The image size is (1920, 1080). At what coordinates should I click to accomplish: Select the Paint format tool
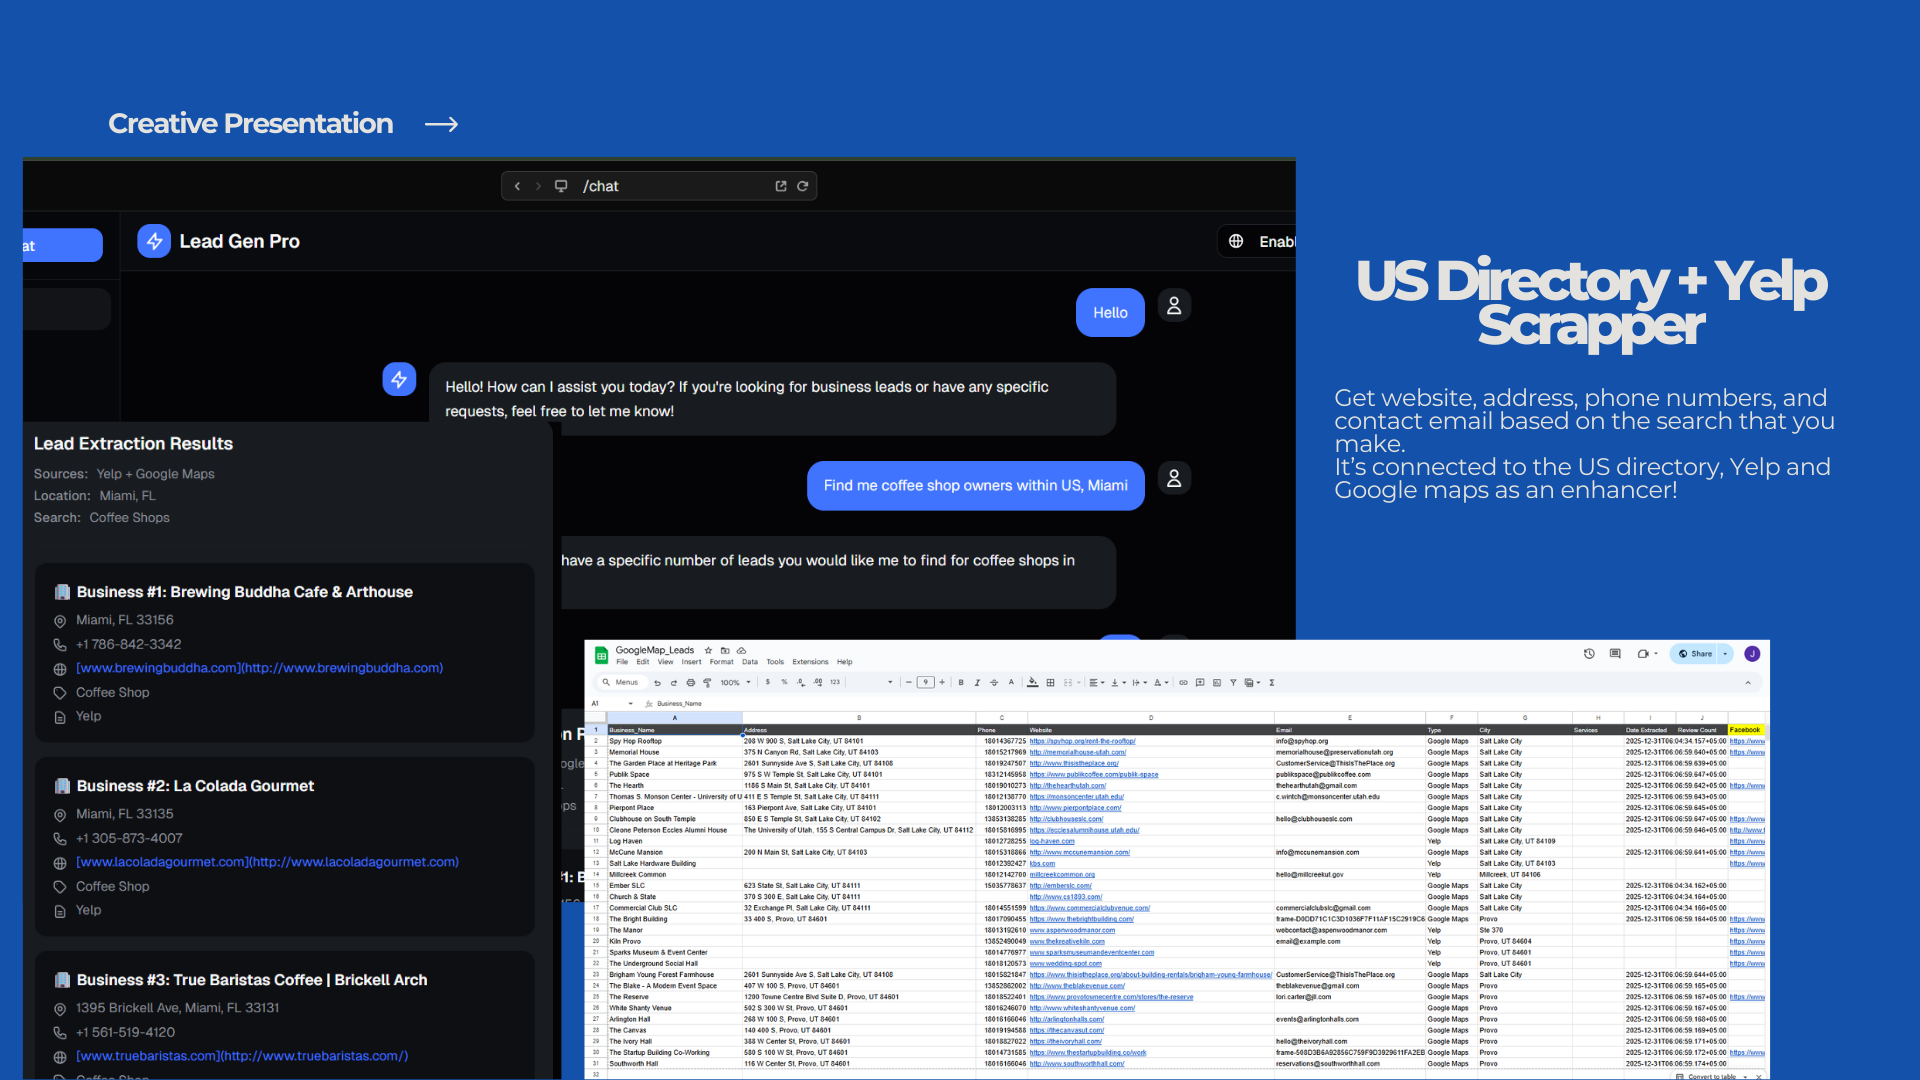point(708,682)
